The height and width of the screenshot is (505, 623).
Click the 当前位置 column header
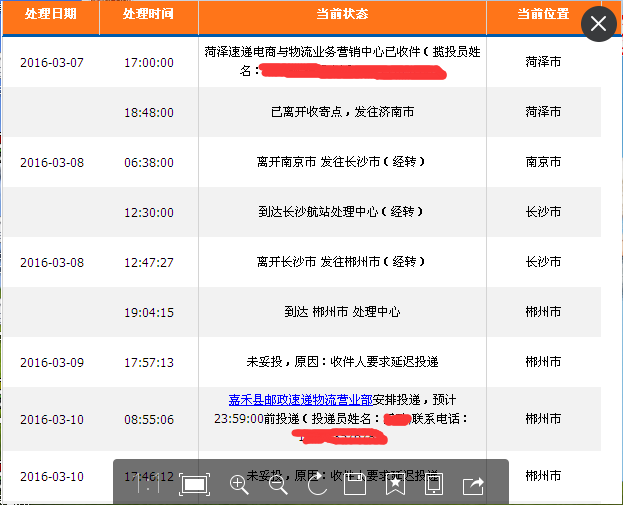(543, 15)
